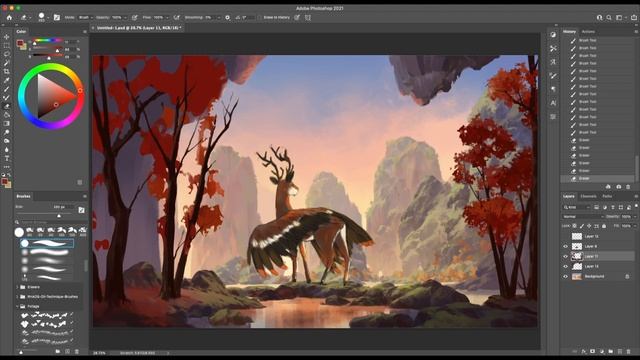Image resolution: width=640 pixels, height=360 pixels.
Task: Create a new layer group folder
Action: (611, 351)
